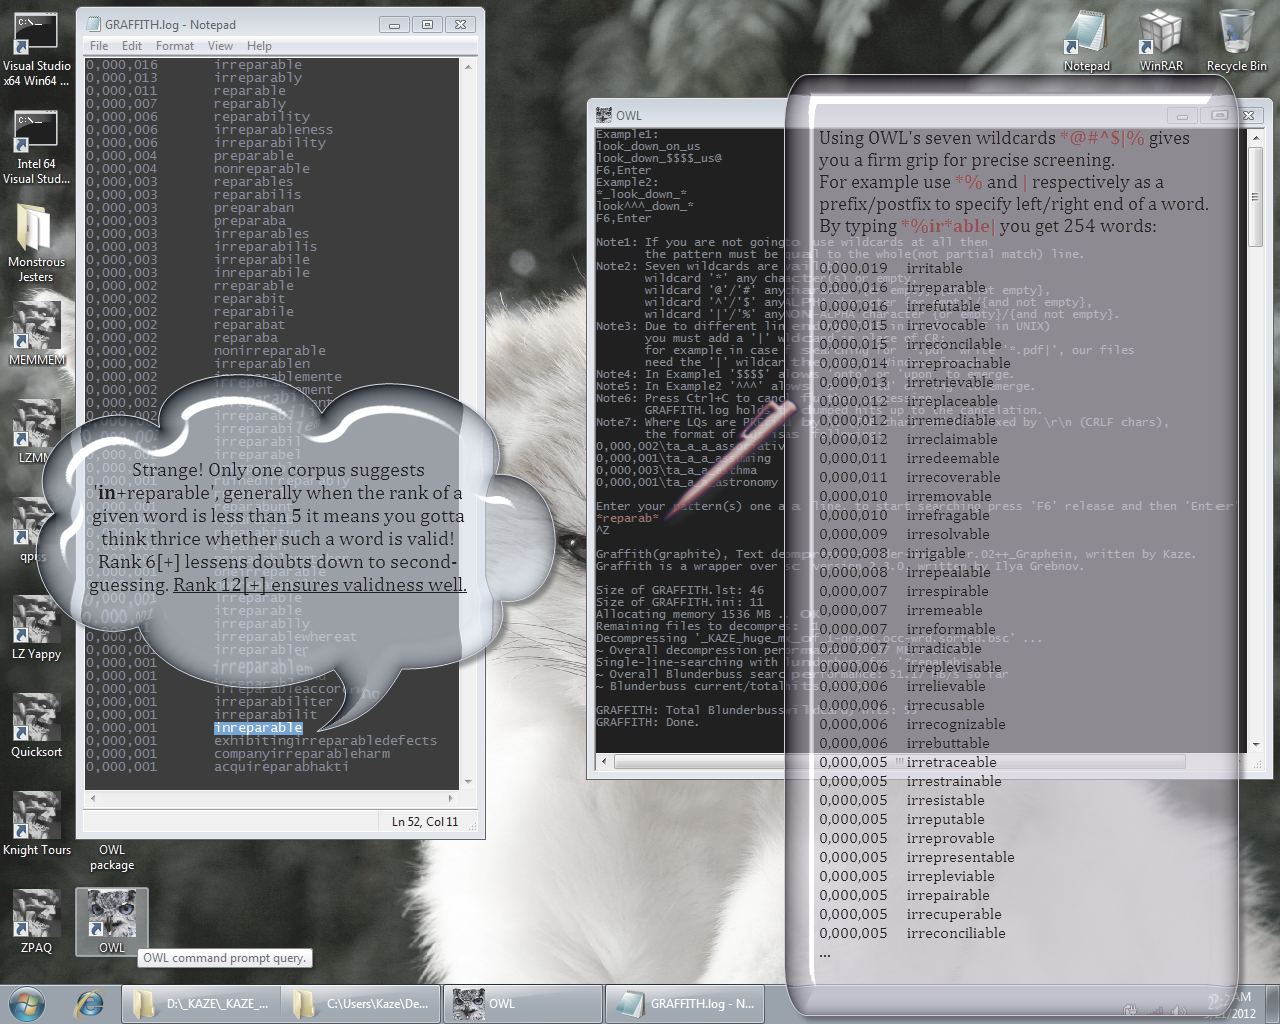Click 'irreconciliable' in the overlay word list
The height and width of the screenshot is (1024, 1280).
(956, 933)
